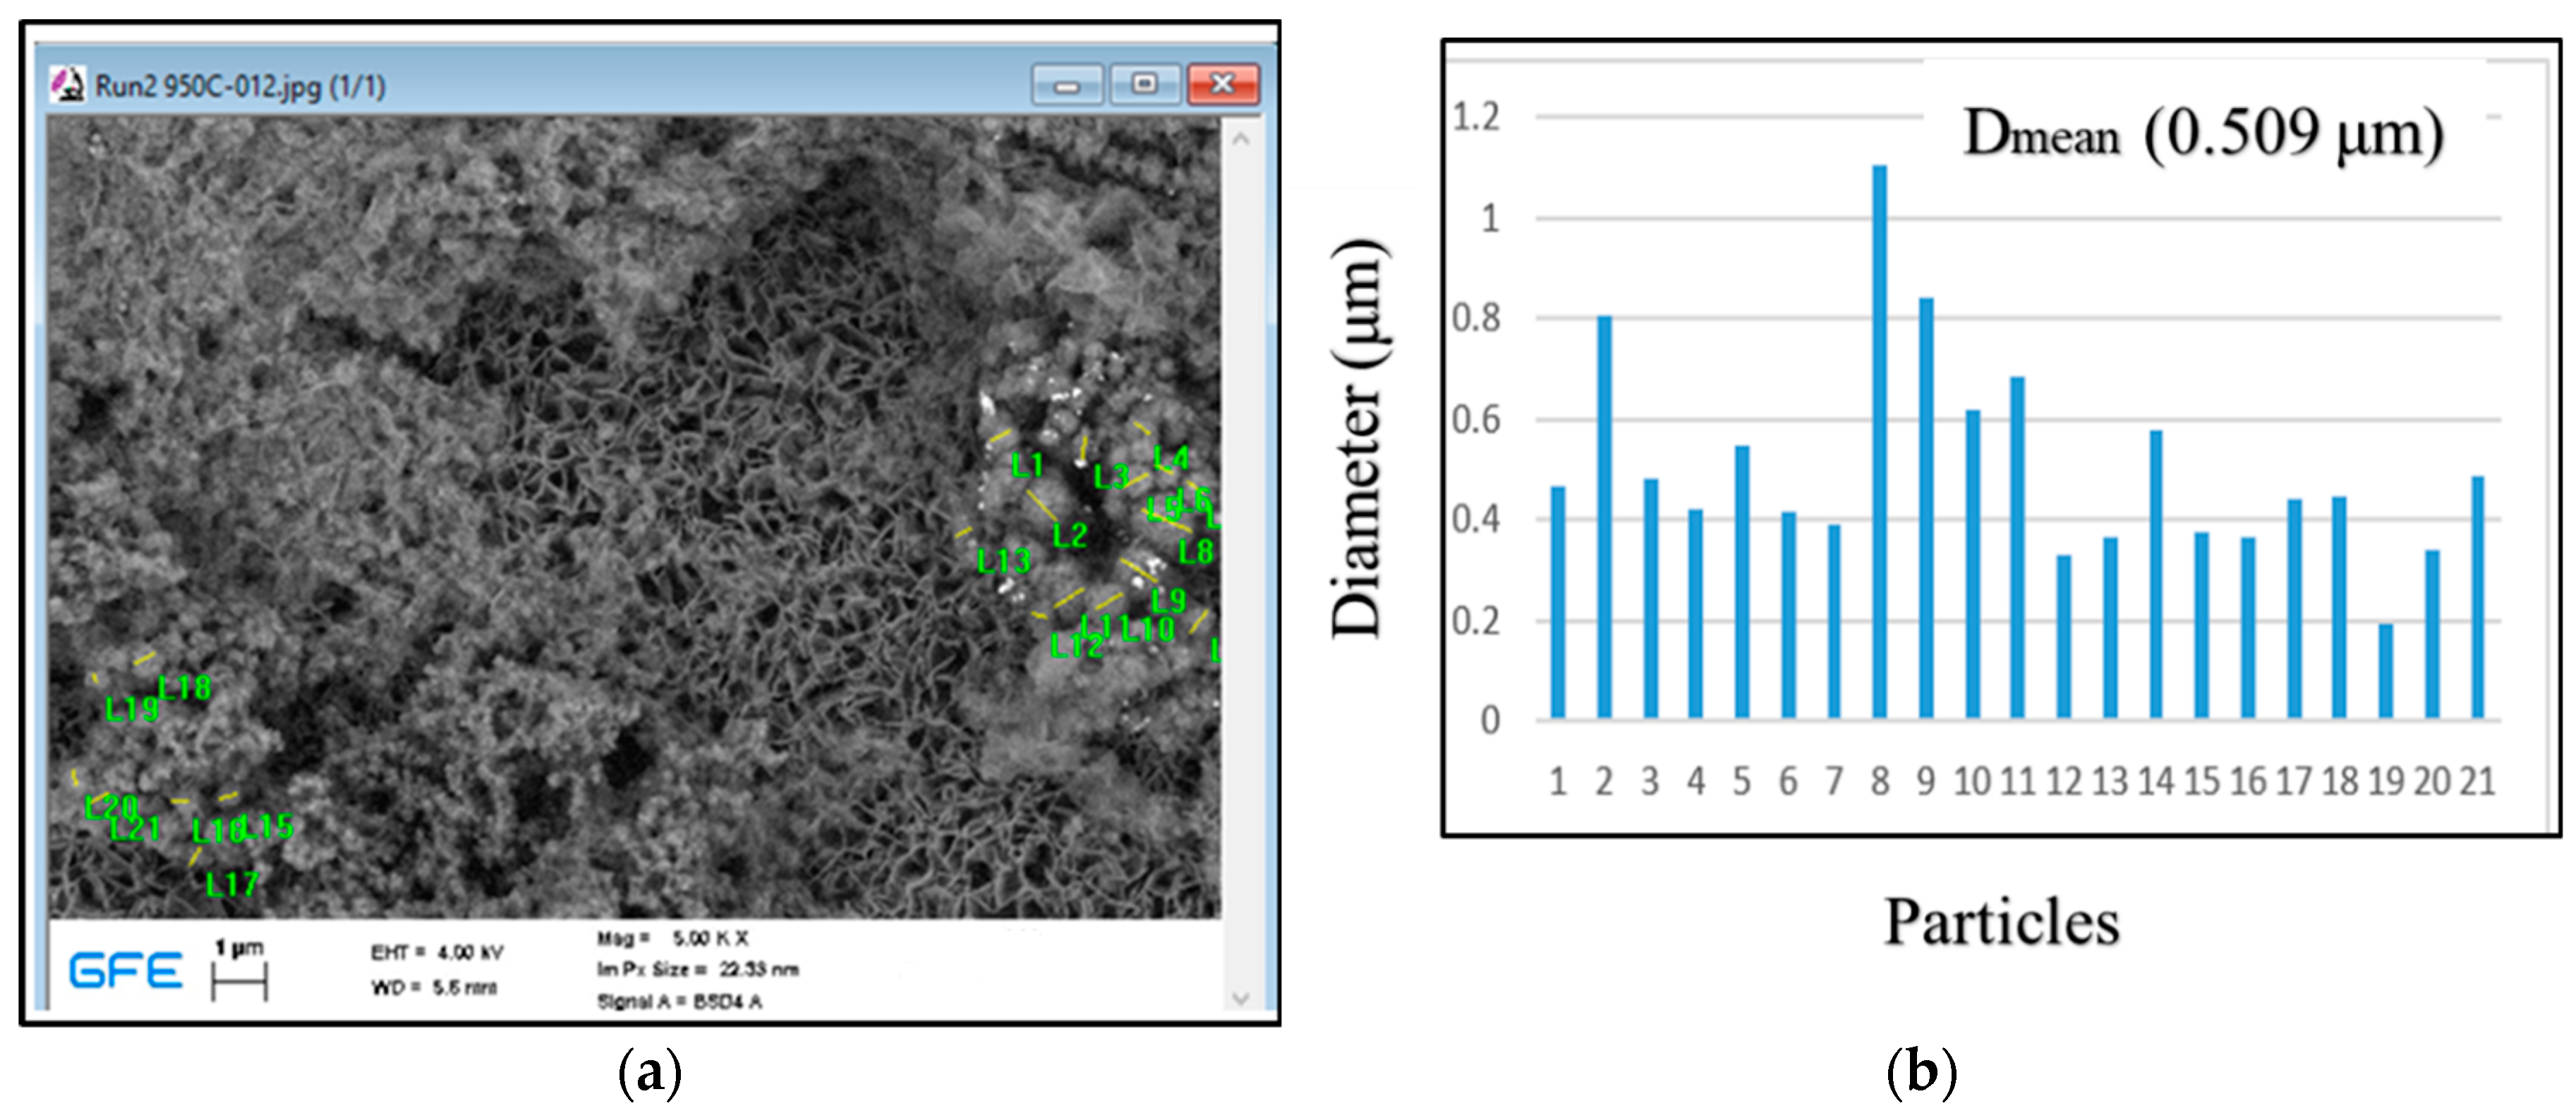This screenshot has height=1118, width=2576.
Task: Click the scroll up arrow of image window
Action: coord(1241,140)
